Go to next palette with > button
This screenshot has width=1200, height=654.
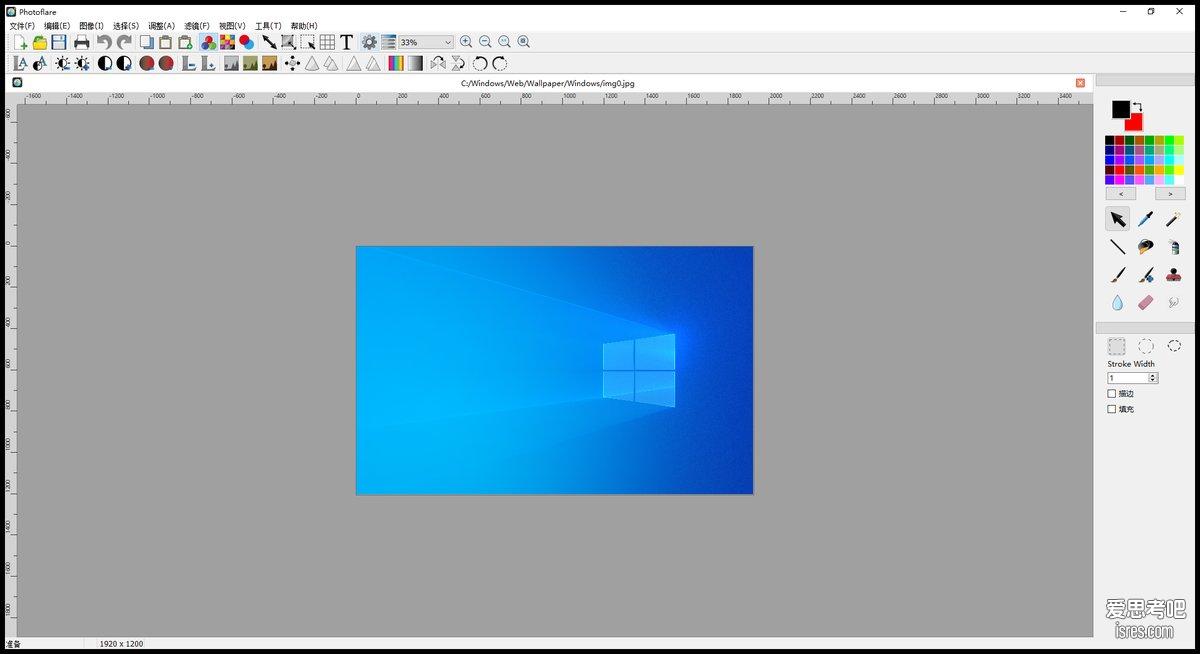pos(1170,194)
